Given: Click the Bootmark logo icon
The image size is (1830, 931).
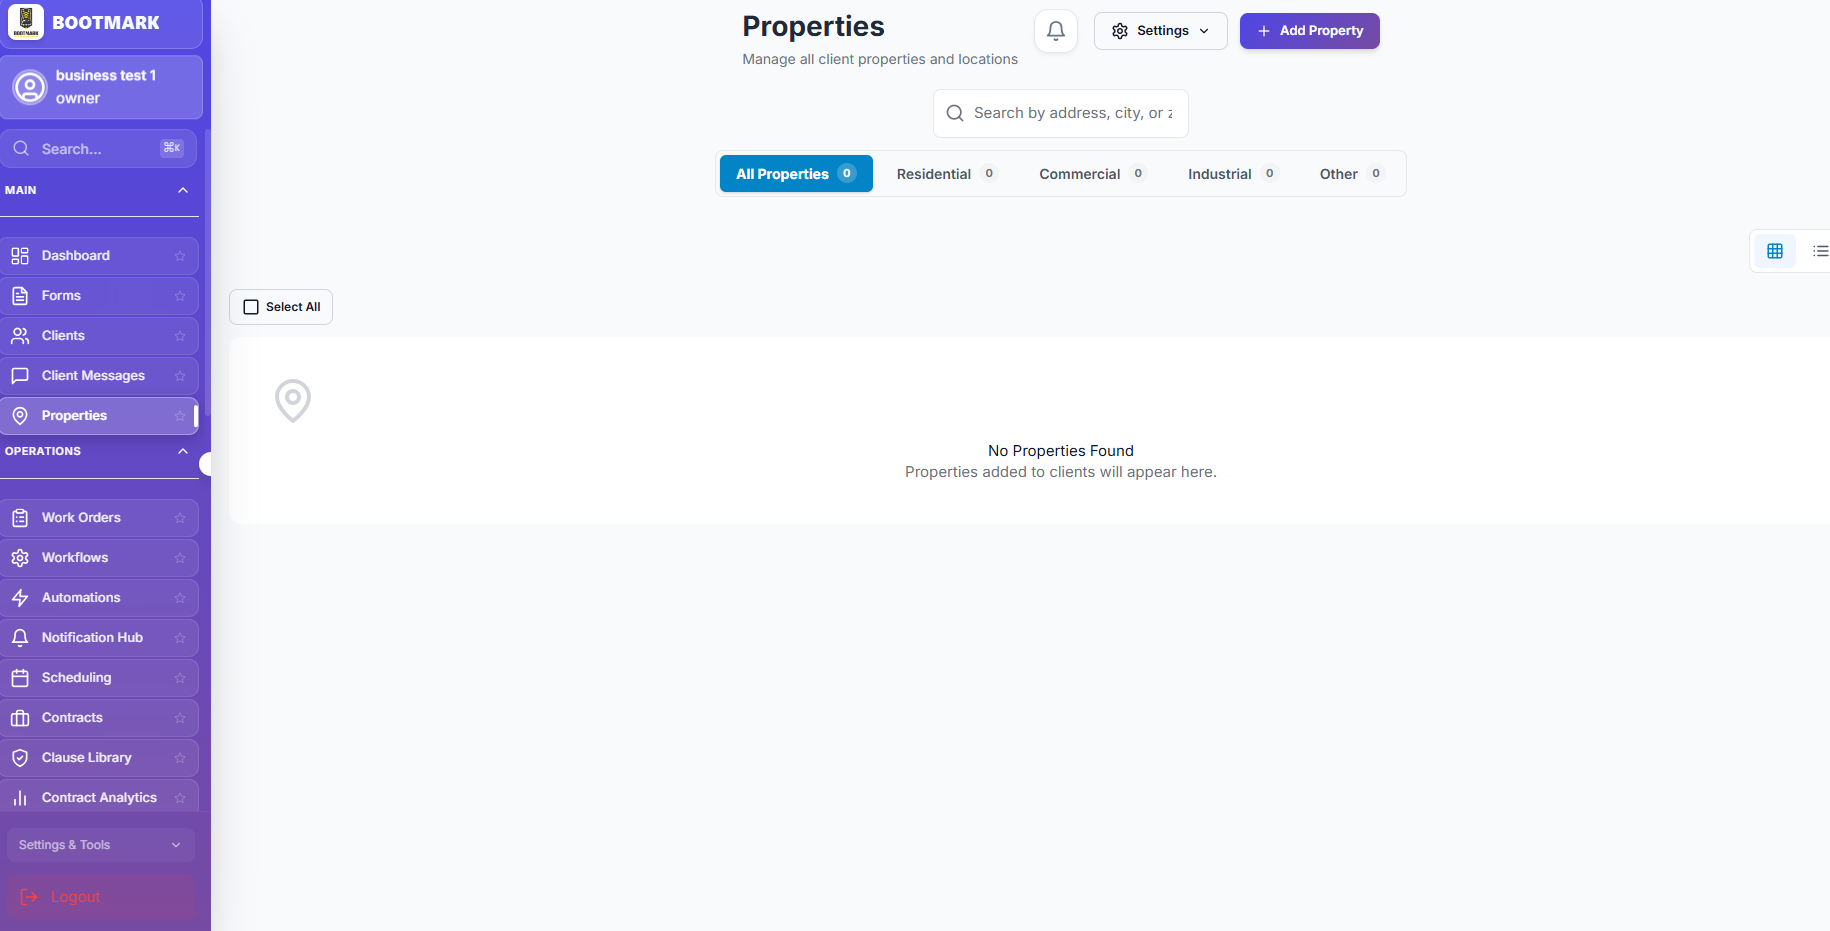Looking at the screenshot, I should click(26, 22).
